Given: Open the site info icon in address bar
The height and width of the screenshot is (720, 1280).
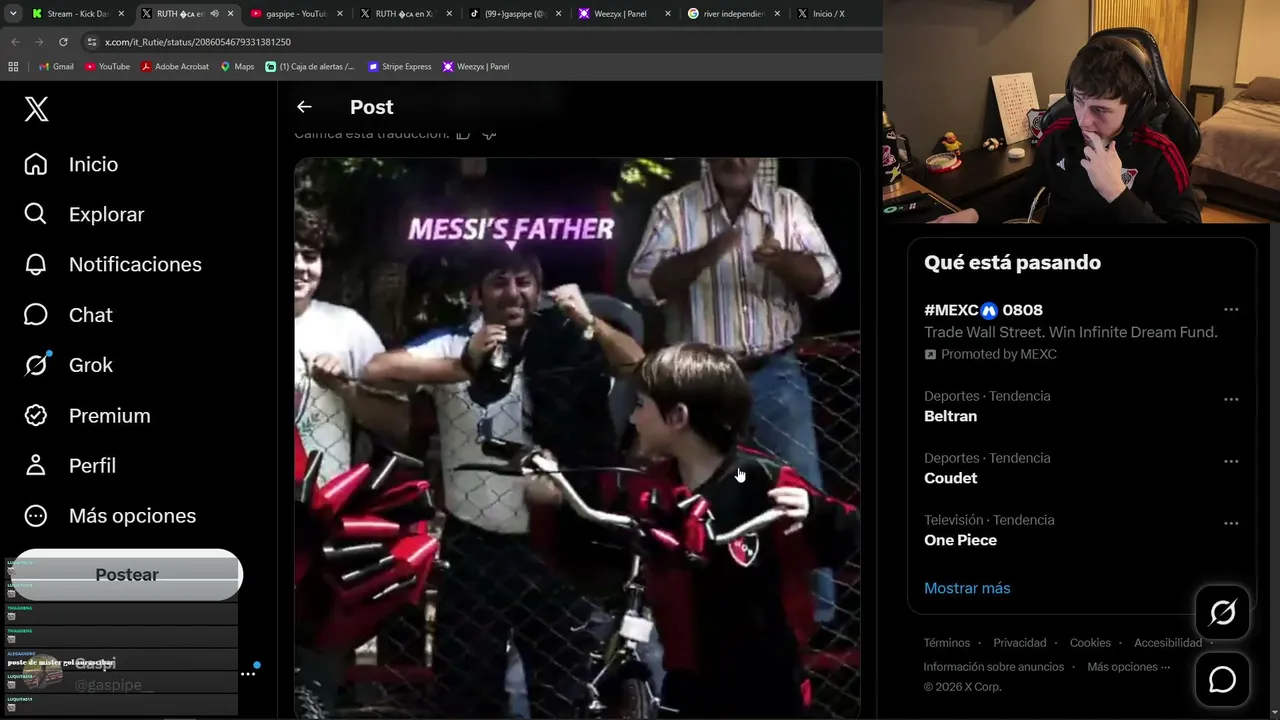Looking at the screenshot, I should [92, 42].
